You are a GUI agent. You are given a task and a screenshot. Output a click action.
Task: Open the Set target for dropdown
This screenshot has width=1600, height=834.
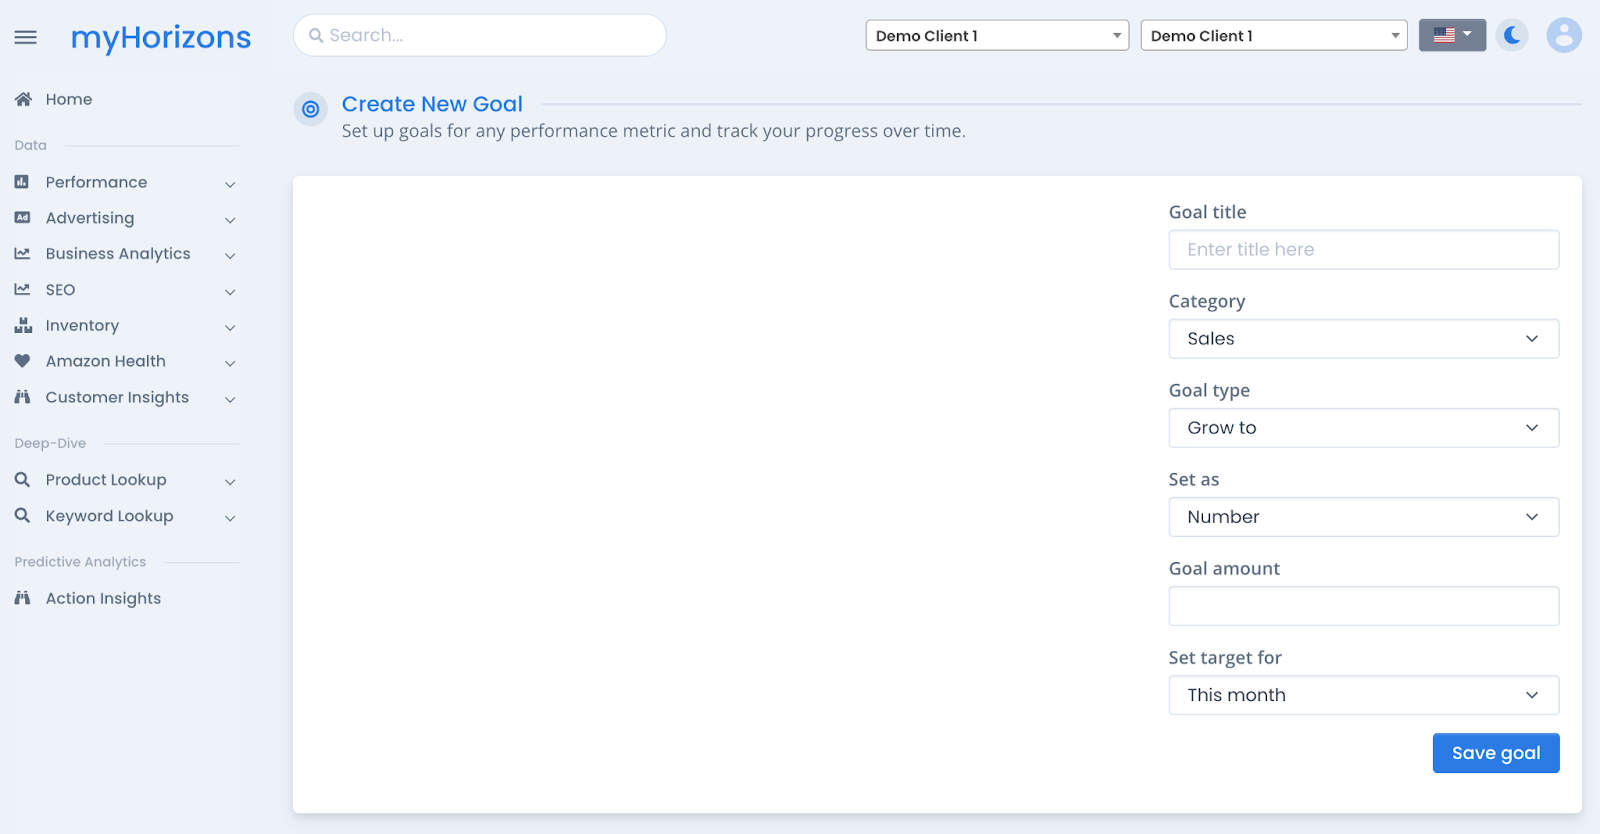coord(1364,695)
